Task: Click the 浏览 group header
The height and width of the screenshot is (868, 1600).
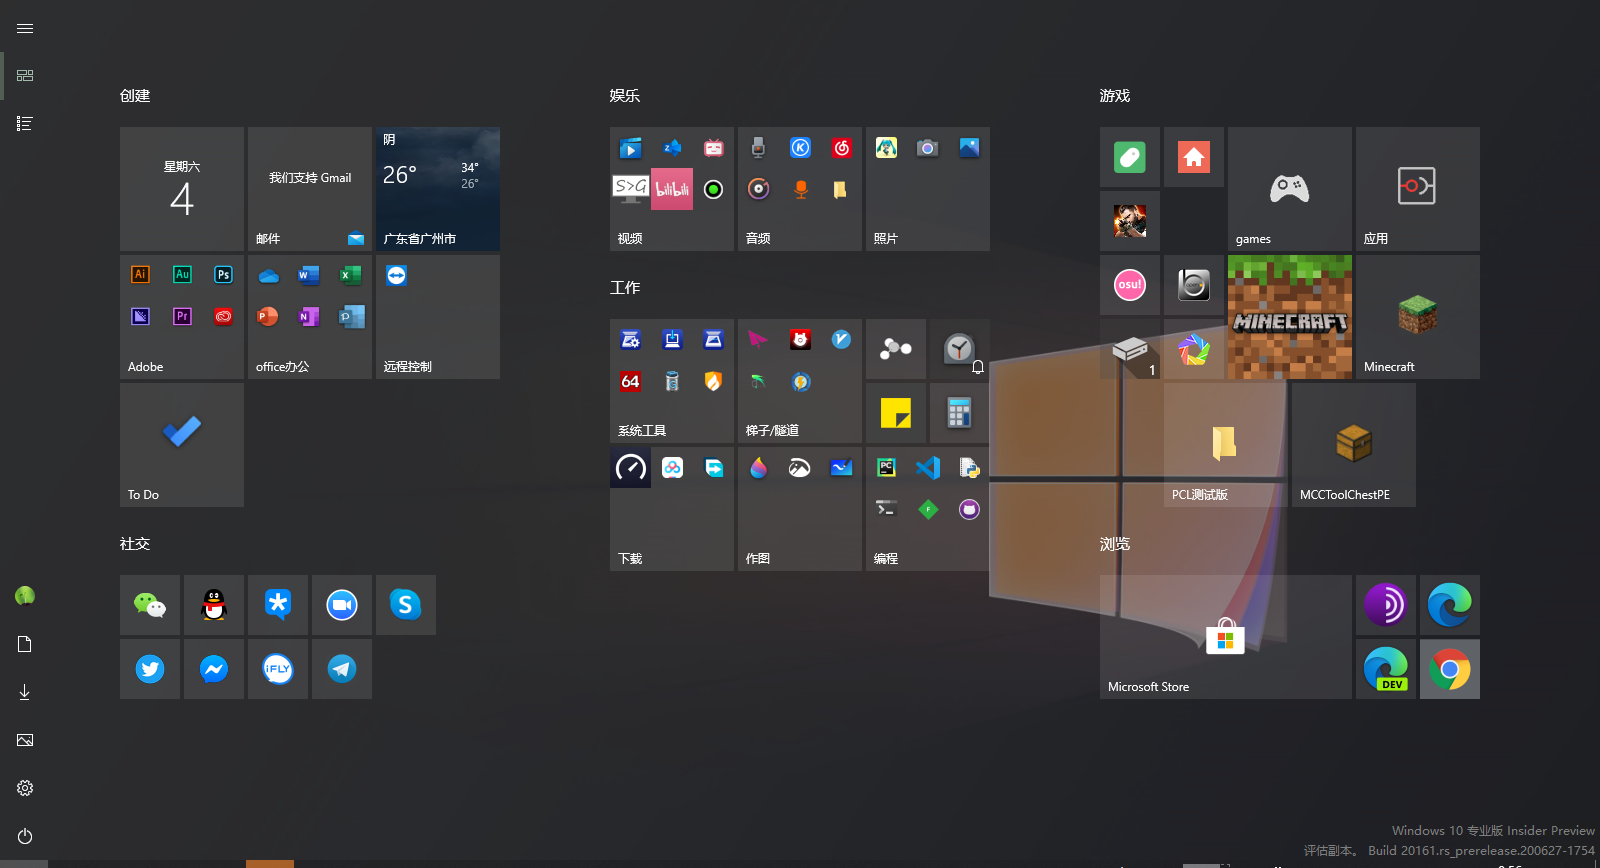Action: (x=1115, y=544)
